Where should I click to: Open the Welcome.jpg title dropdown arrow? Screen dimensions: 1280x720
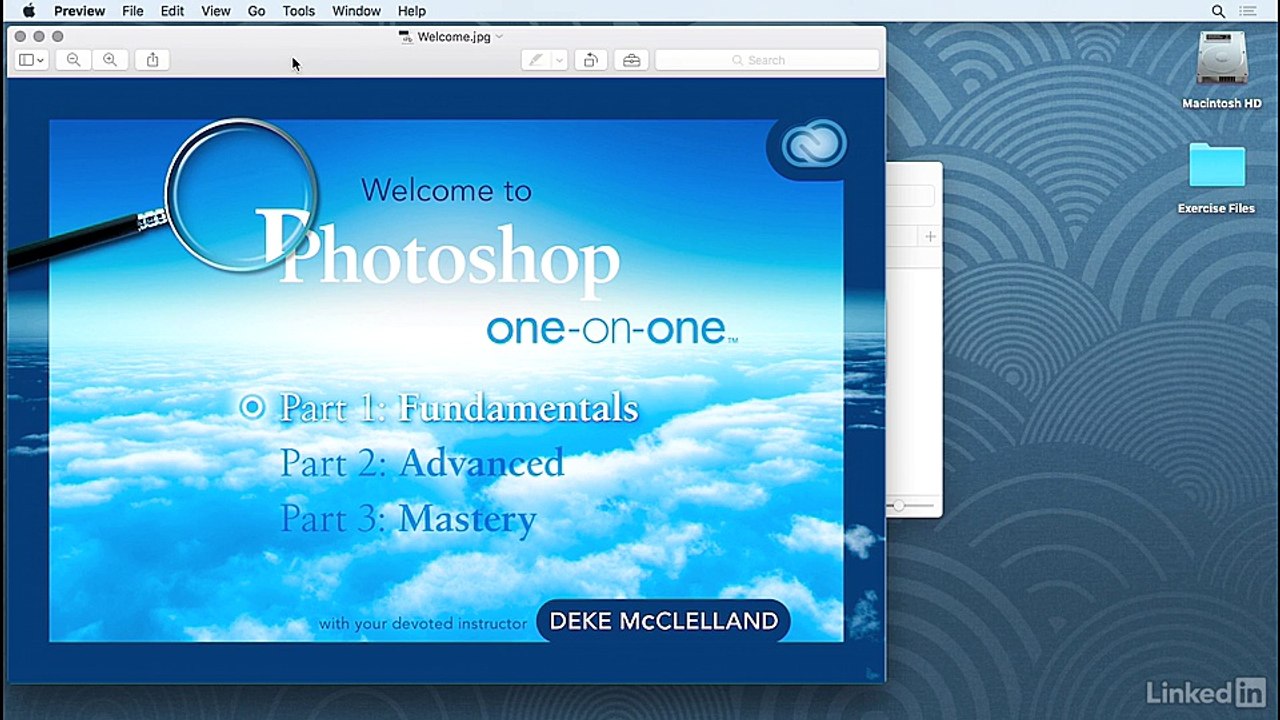coord(499,37)
